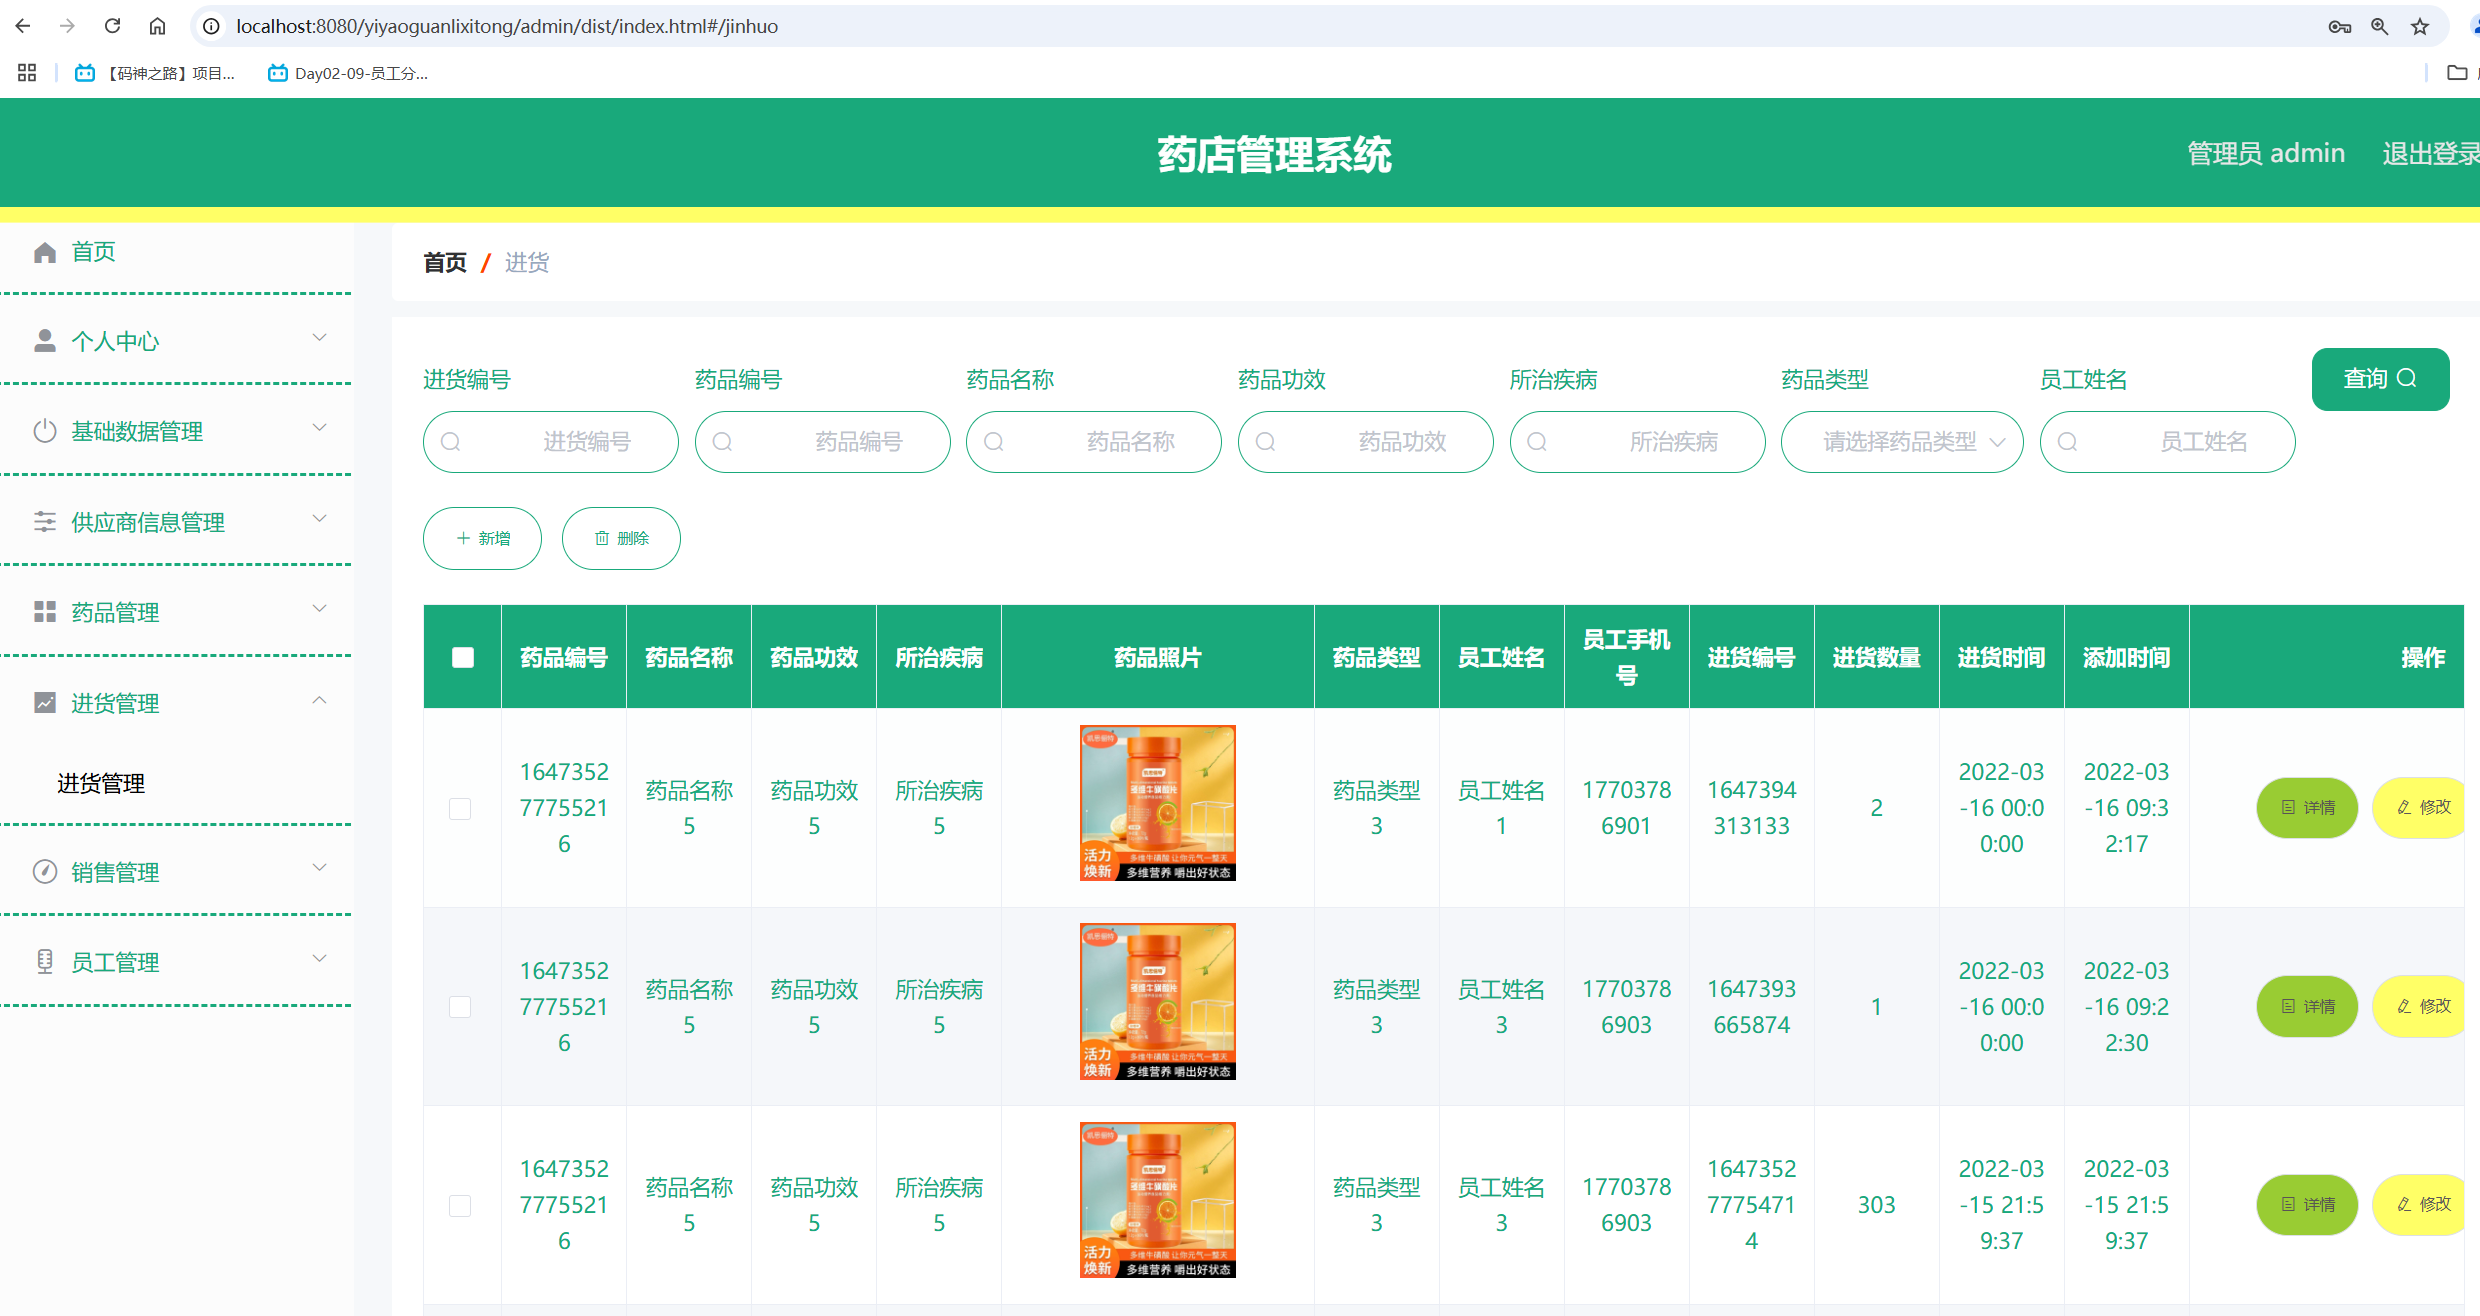Click the 新增 add button
Screen dimensions: 2480x1316
tap(482, 538)
